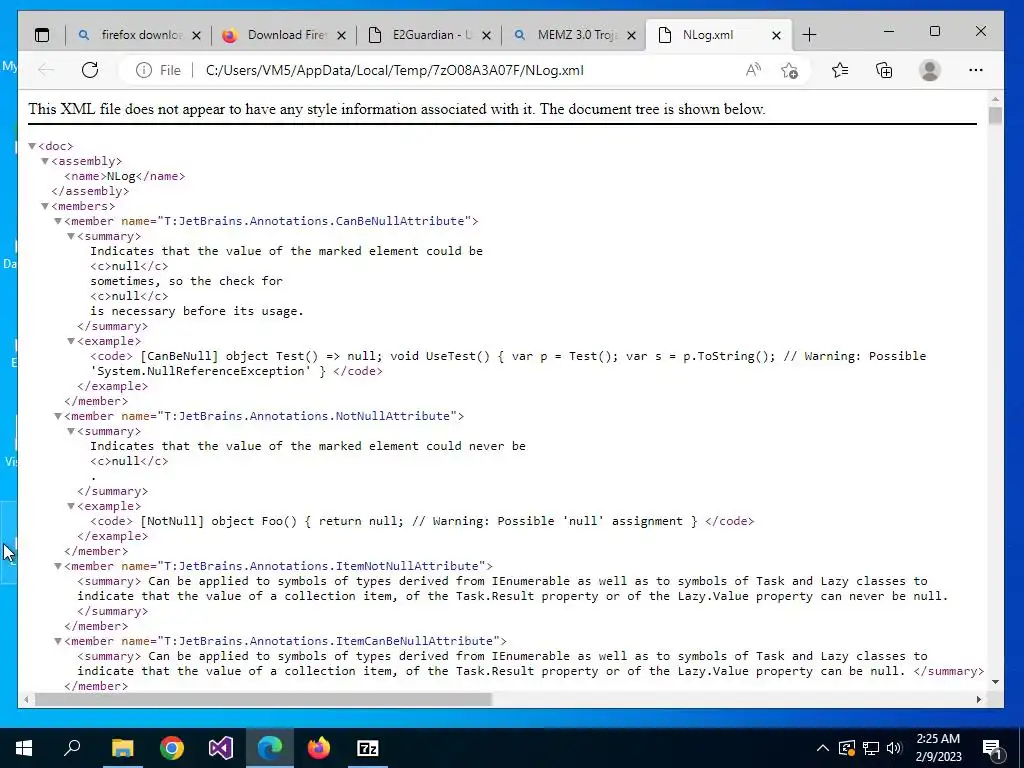Collapse the members node

(x=45, y=206)
